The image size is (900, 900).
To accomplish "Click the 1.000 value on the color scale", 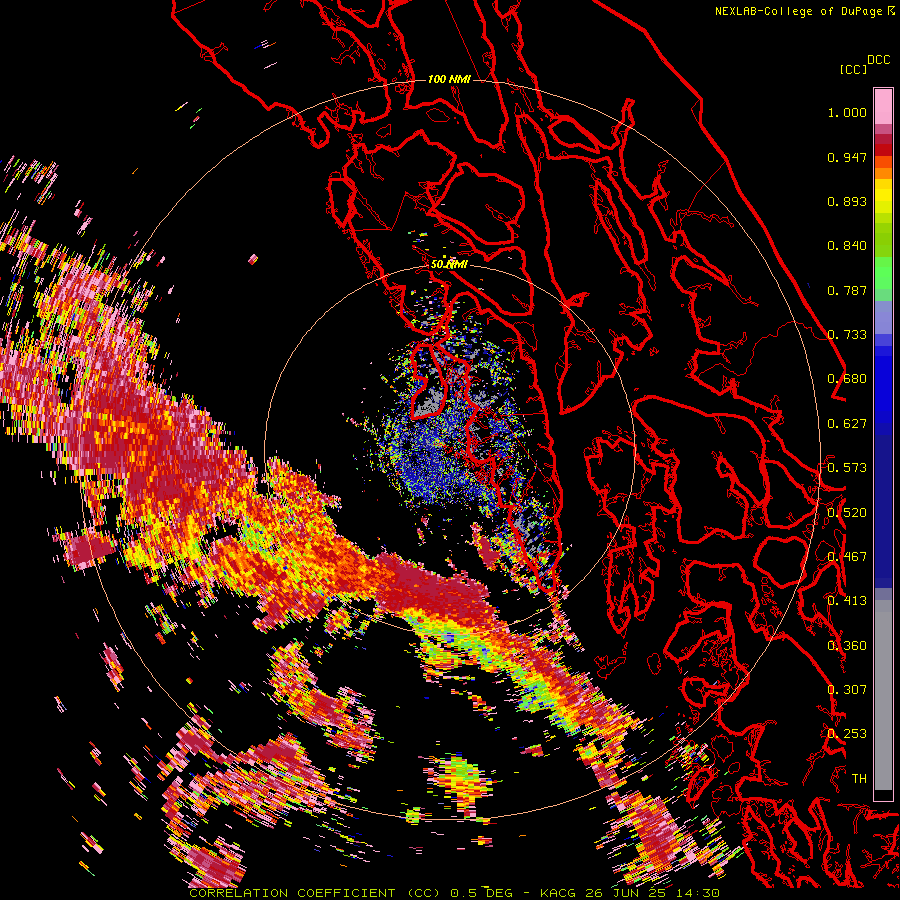I will [847, 112].
